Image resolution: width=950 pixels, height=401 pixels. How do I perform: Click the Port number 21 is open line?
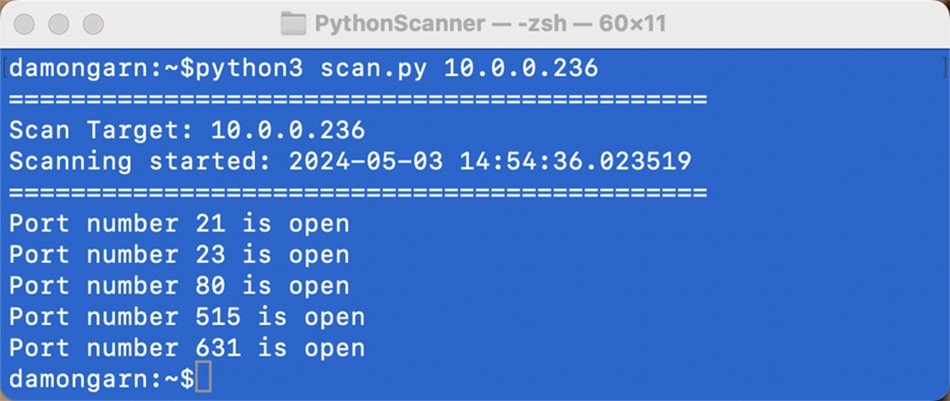click(179, 224)
